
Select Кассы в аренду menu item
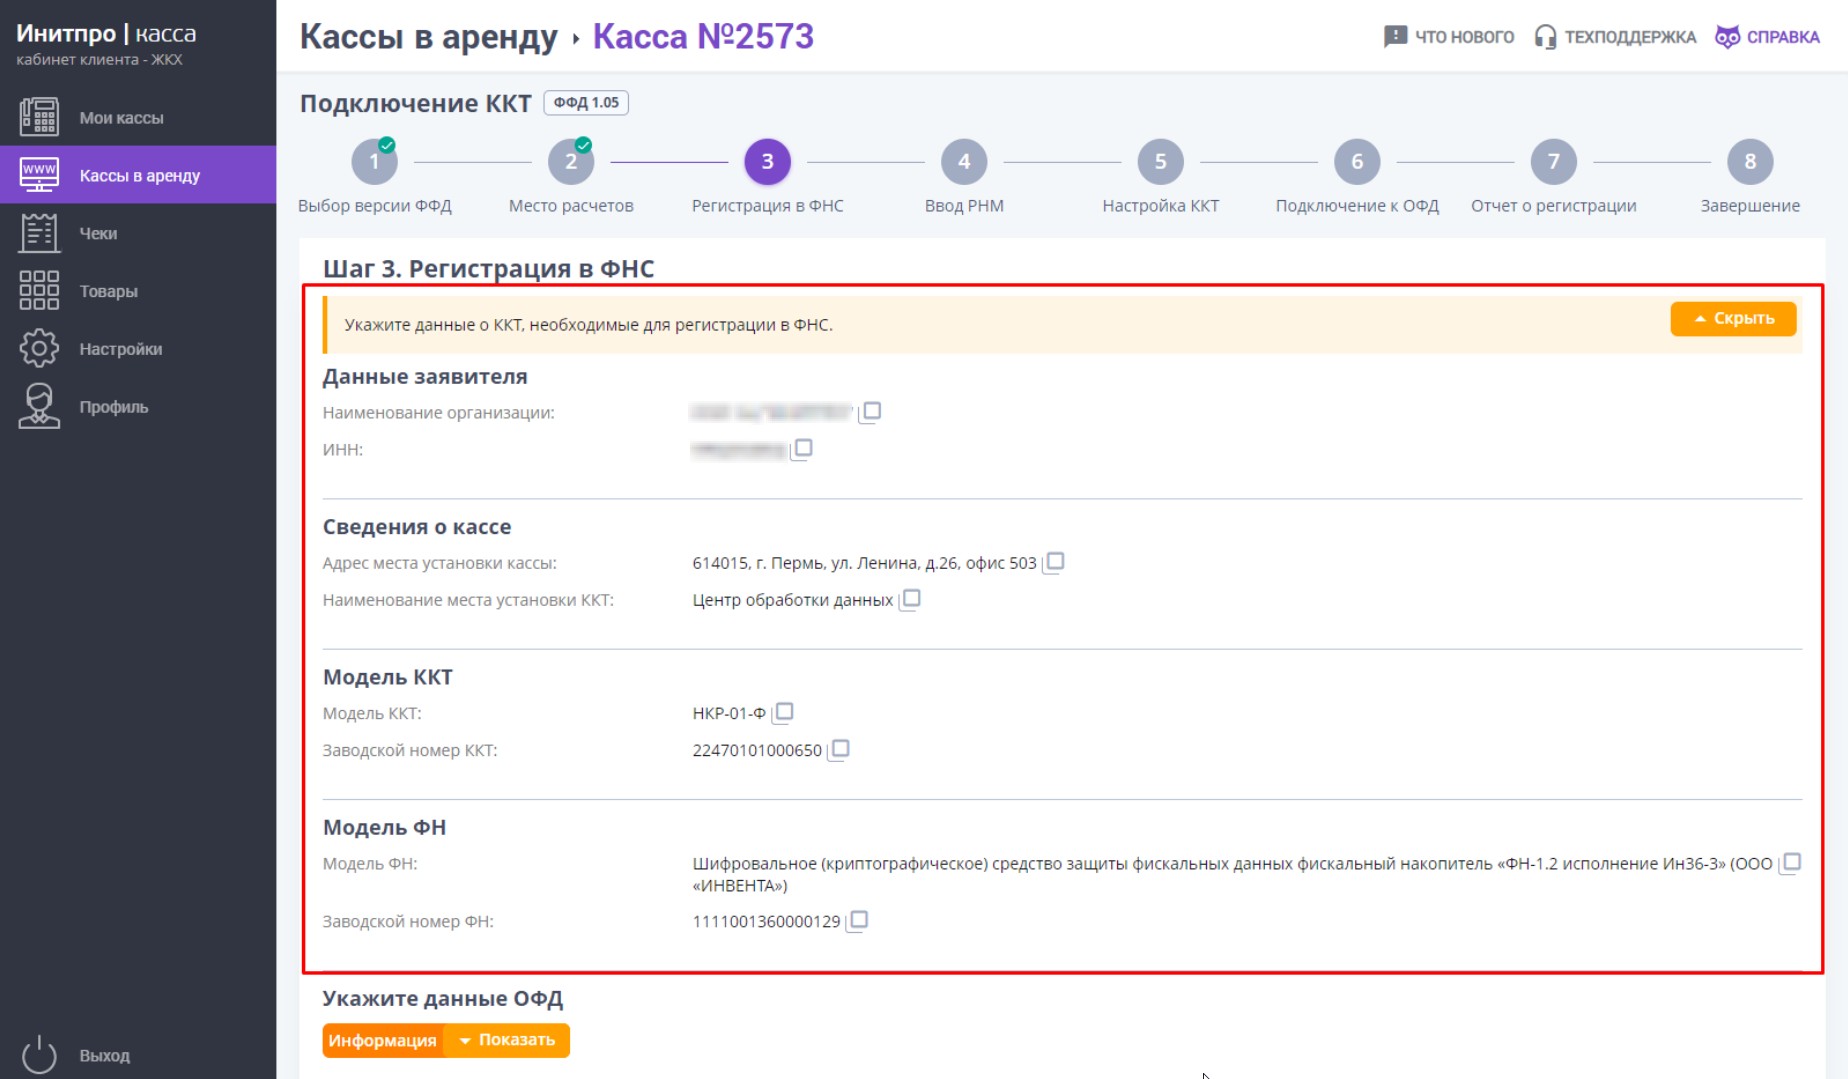click(138, 175)
